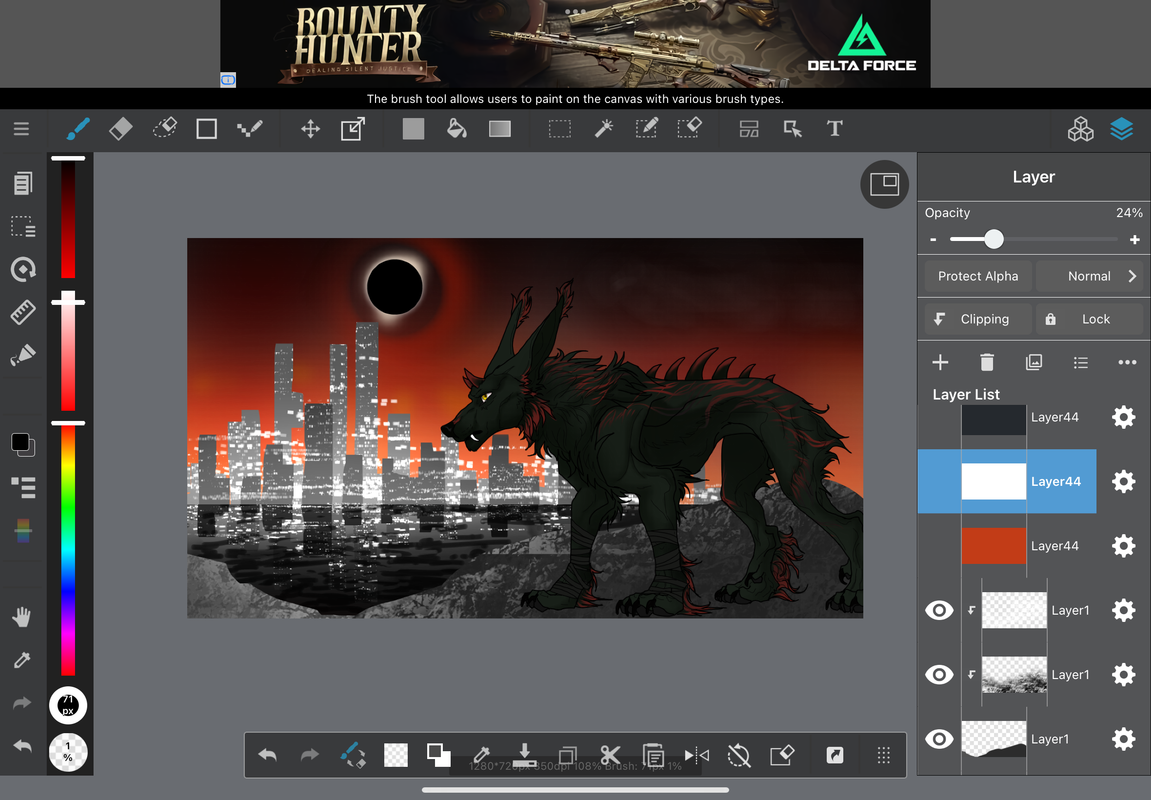Open the page edit menu in left sidebar
Screen dimensions: 1151x800
point(23,183)
